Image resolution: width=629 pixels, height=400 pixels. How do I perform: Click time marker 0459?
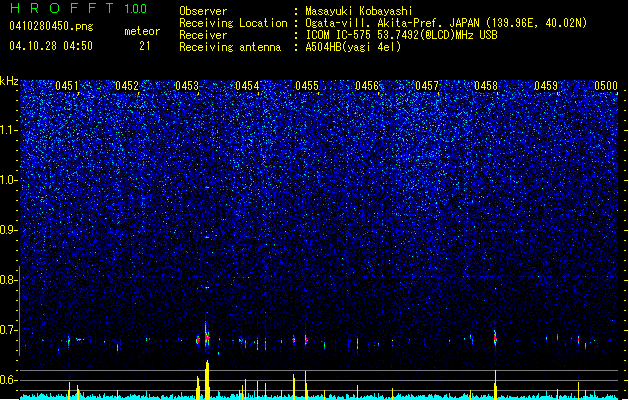546,86
